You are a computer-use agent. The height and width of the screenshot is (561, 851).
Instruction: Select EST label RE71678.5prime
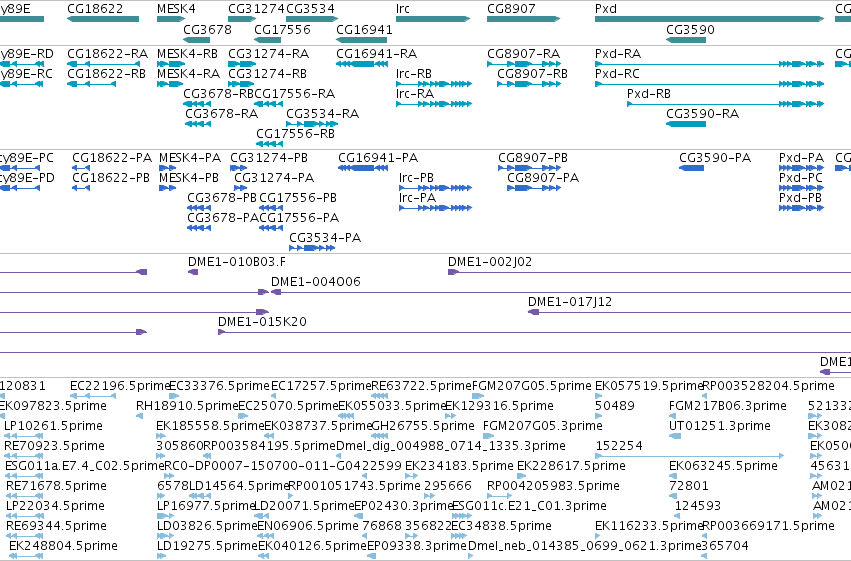pos(56,486)
